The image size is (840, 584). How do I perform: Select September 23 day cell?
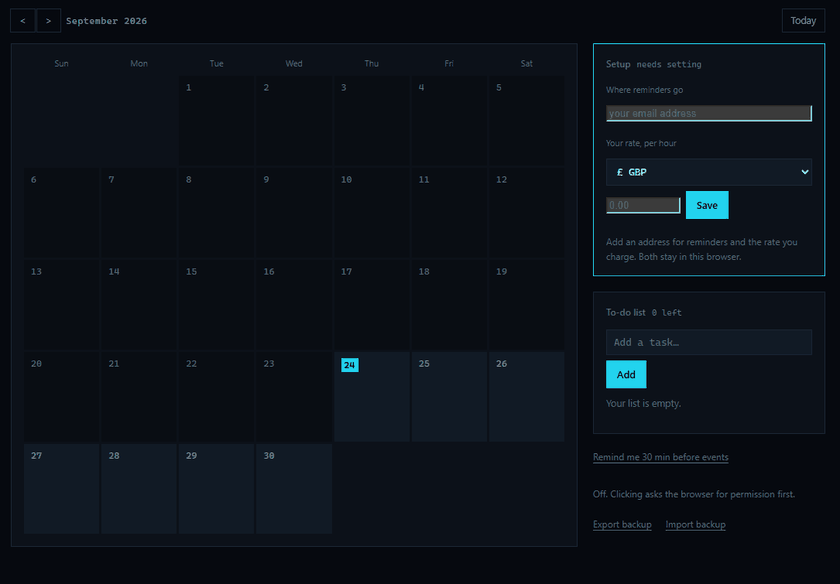coord(294,396)
